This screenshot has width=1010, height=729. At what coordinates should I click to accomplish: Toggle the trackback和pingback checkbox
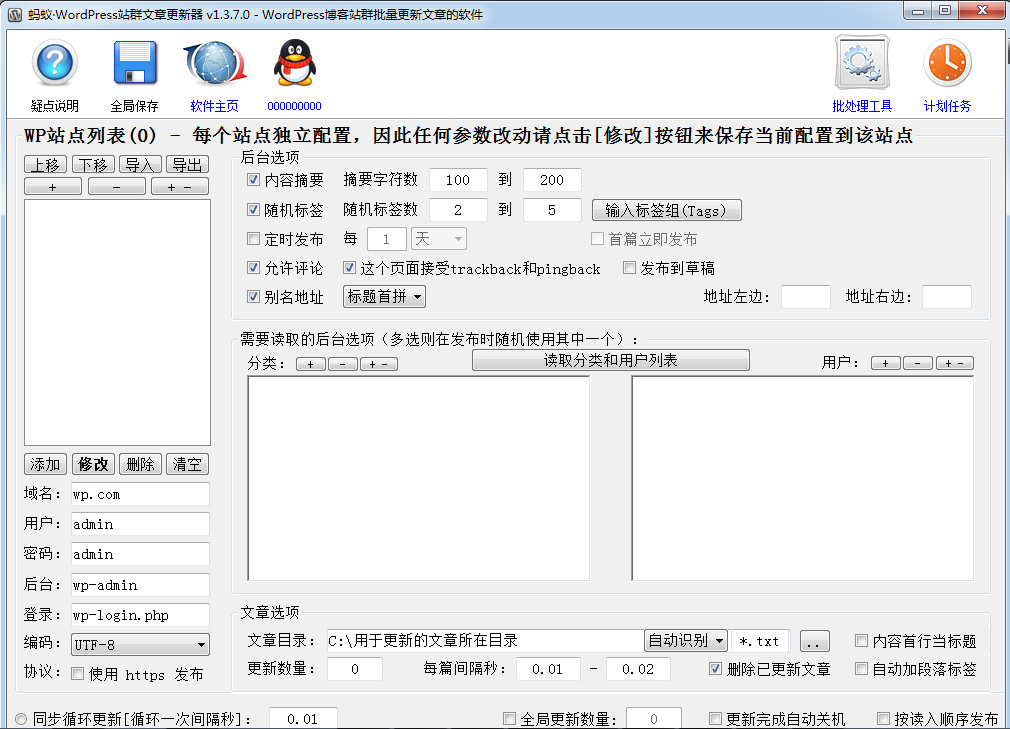click(349, 267)
